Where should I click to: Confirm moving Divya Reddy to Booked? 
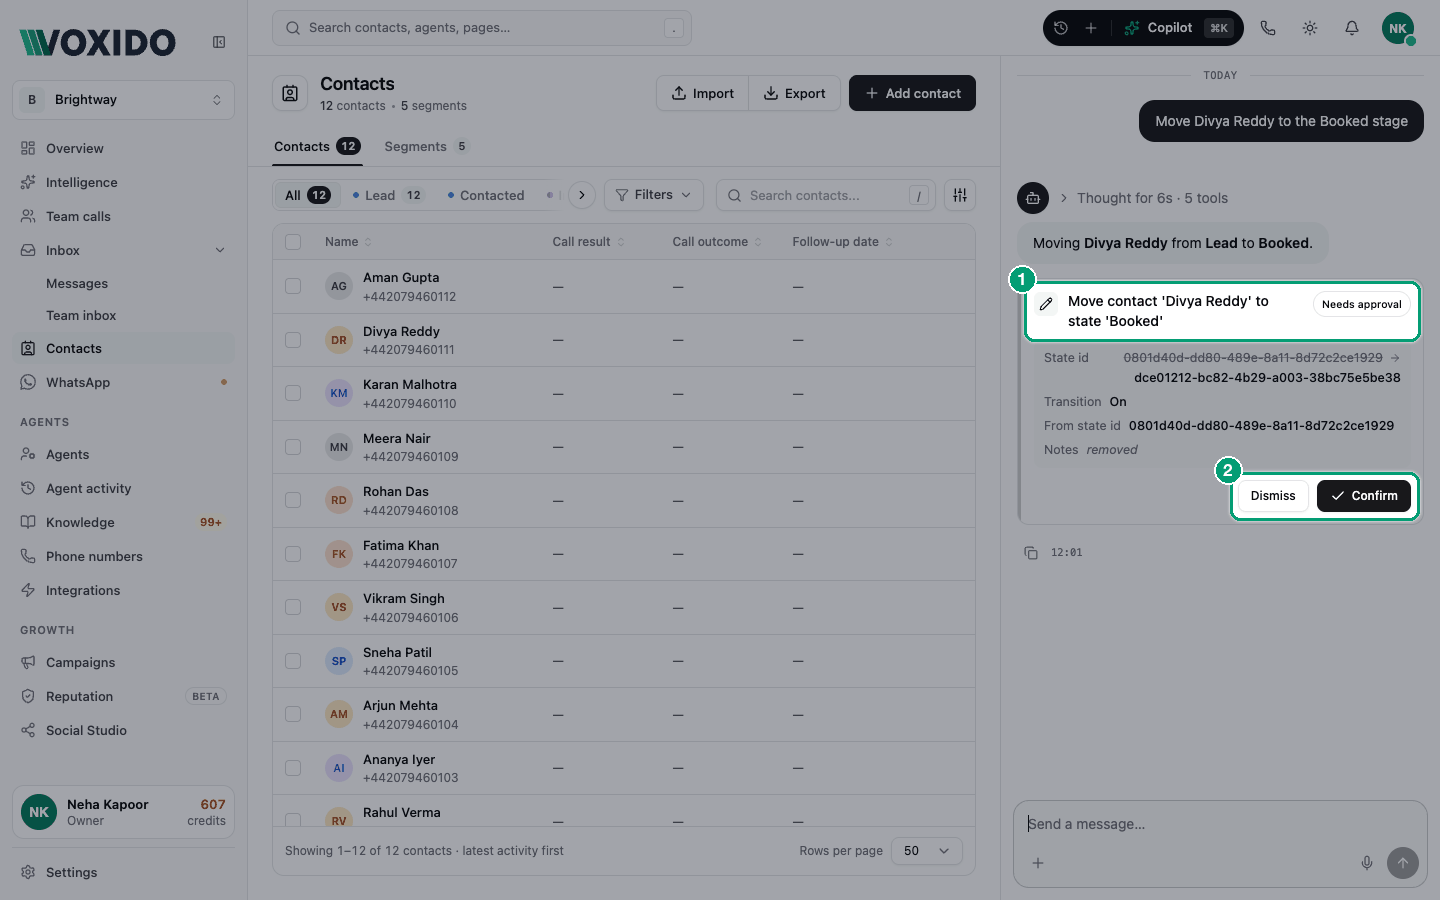pos(1364,496)
